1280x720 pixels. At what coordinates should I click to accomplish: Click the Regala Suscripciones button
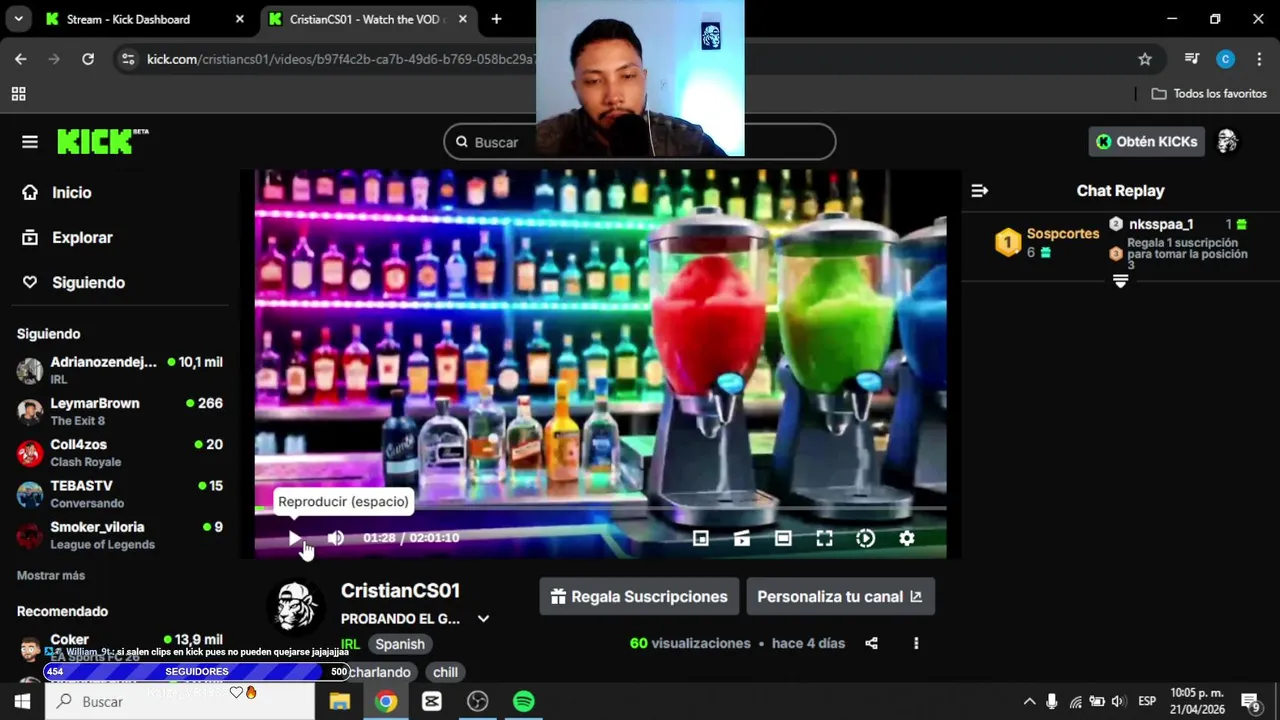tap(639, 597)
